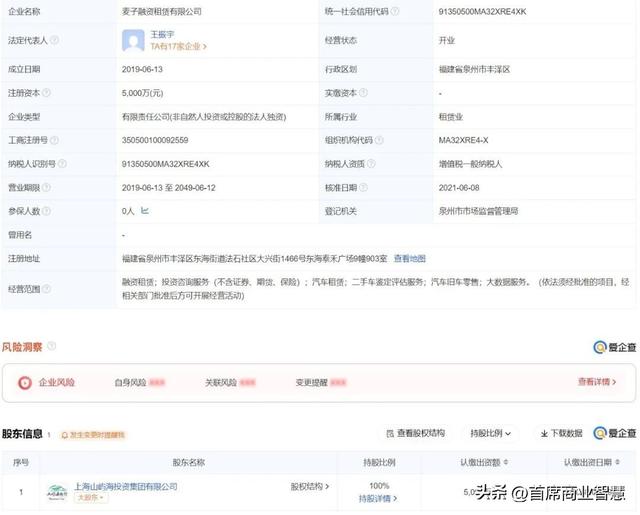The height and width of the screenshot is (515, 640).
Task: Click the legal representative avatar icon
Action: pos(133,40)
